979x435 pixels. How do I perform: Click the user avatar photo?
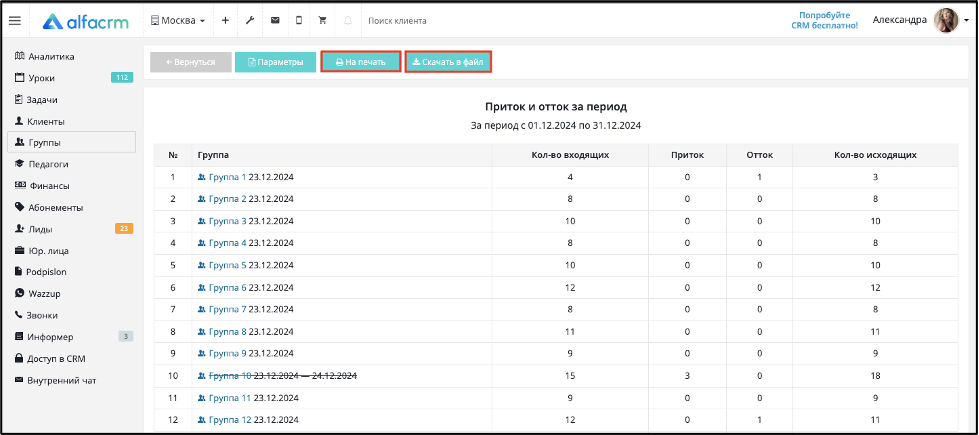point(945,21)
